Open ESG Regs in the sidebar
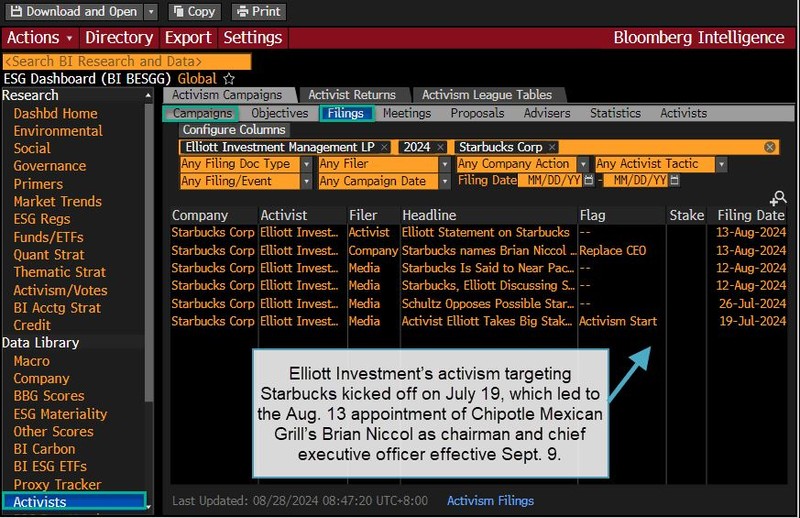Viewport: 800px width, 518px height. click(42, 219)
